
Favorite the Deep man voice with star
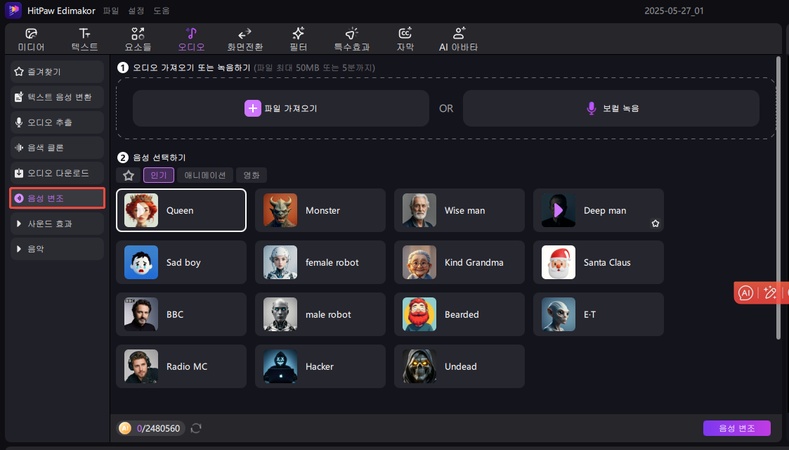click(655, 224)
